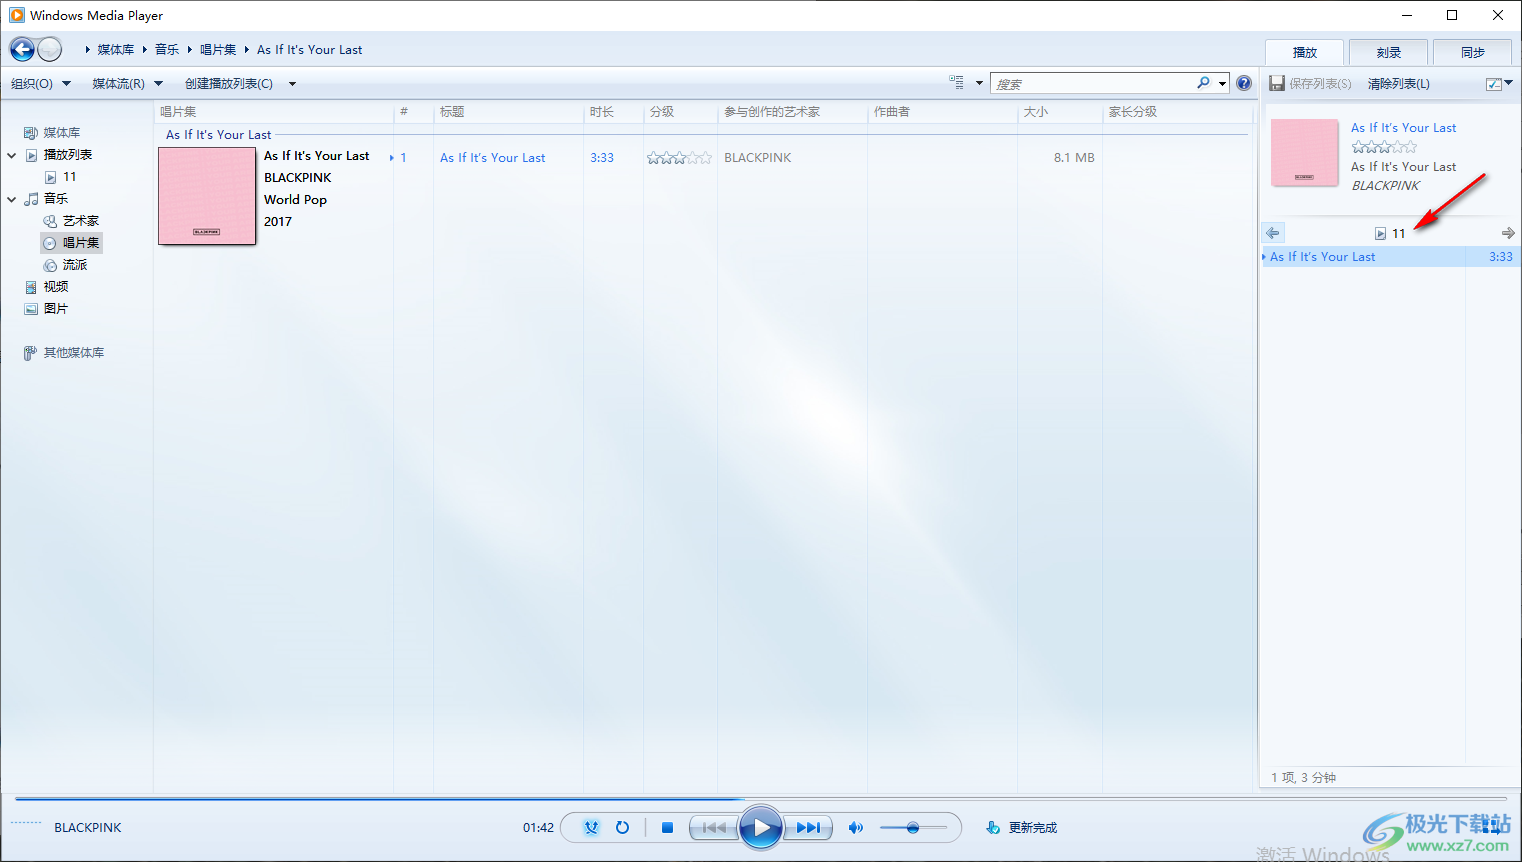Image resolution: width=1522 pixels, height=862 pixels.
Task: Go to next playlist with right arrow
Action: (x=1508, y=233)
